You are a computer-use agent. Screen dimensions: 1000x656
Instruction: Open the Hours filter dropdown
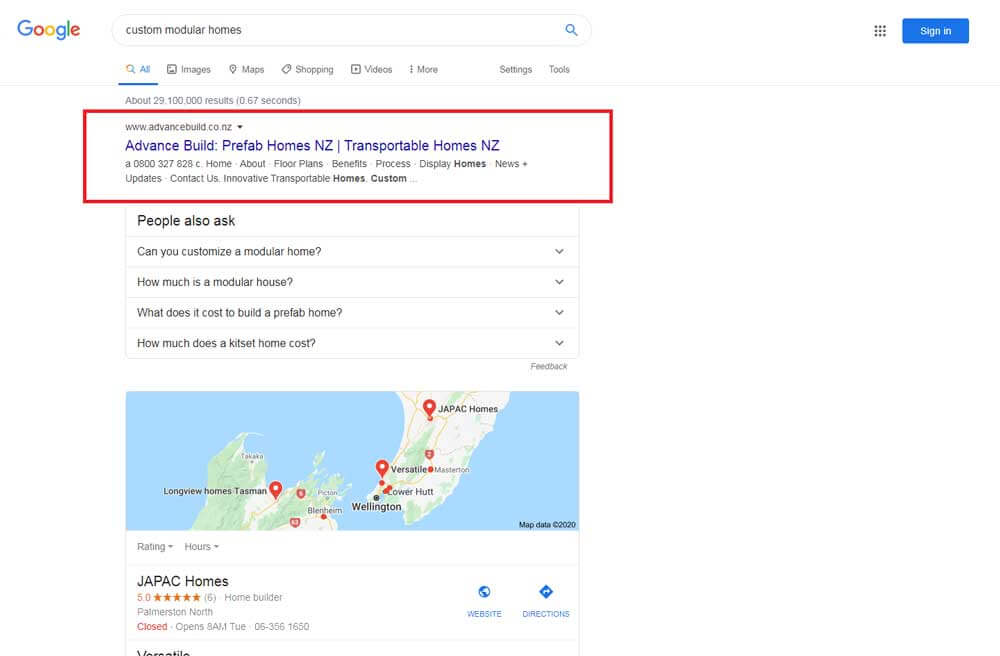(201, 547)
